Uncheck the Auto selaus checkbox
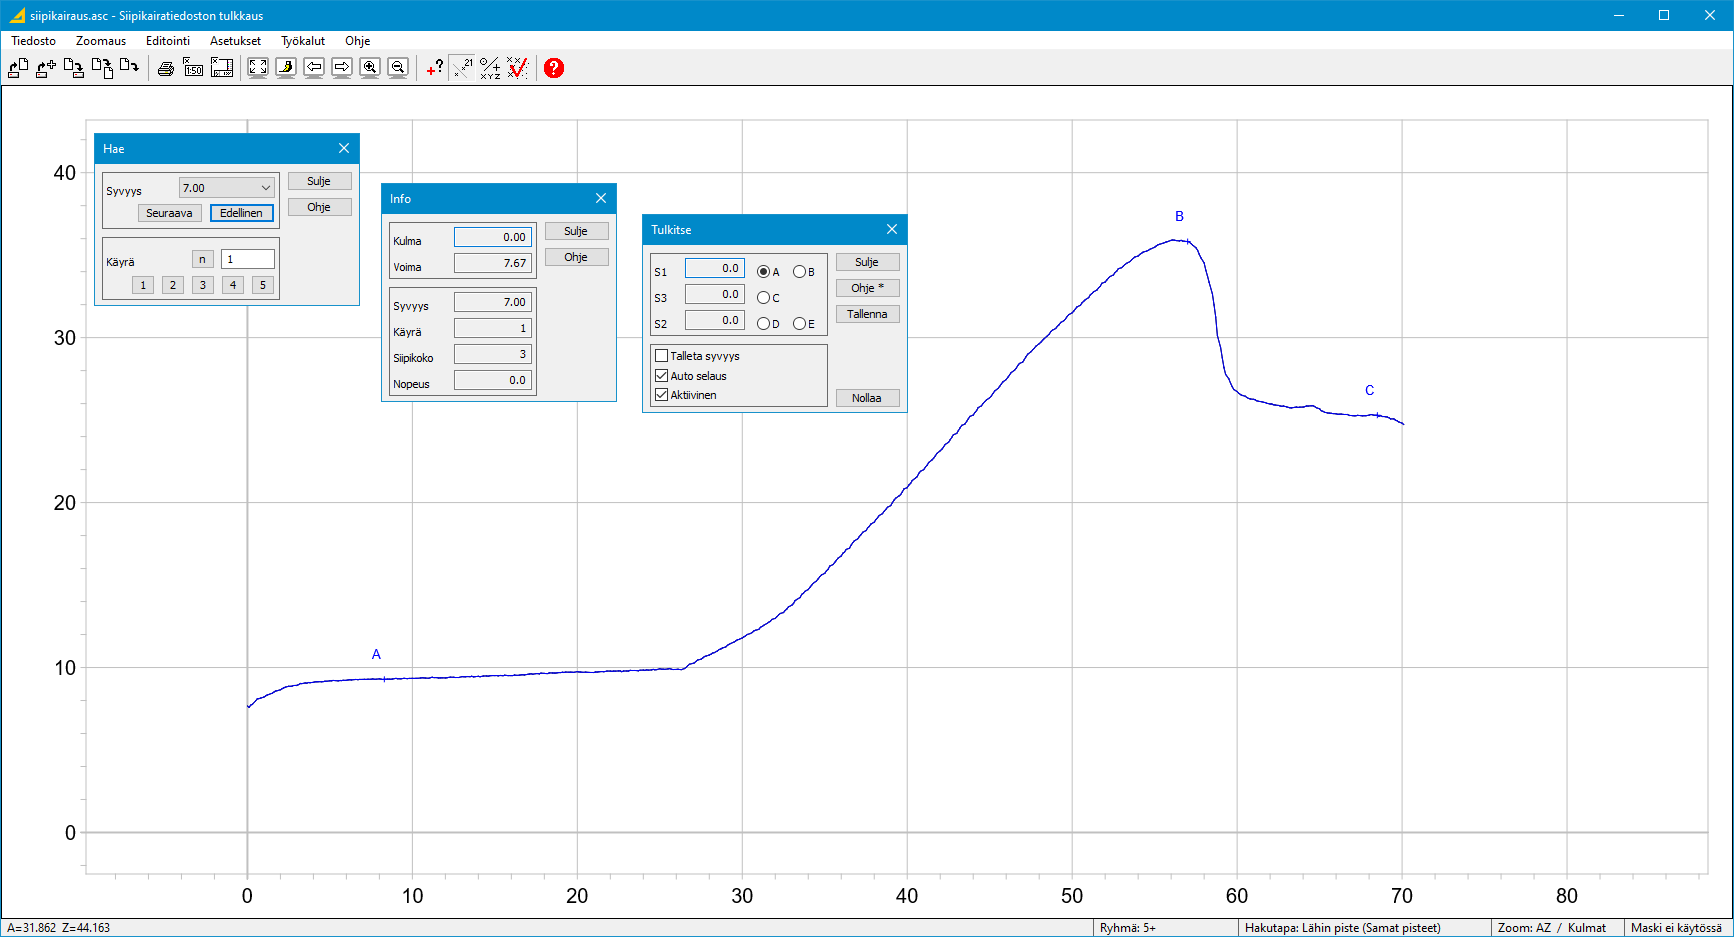 click(x=661, y=376)
